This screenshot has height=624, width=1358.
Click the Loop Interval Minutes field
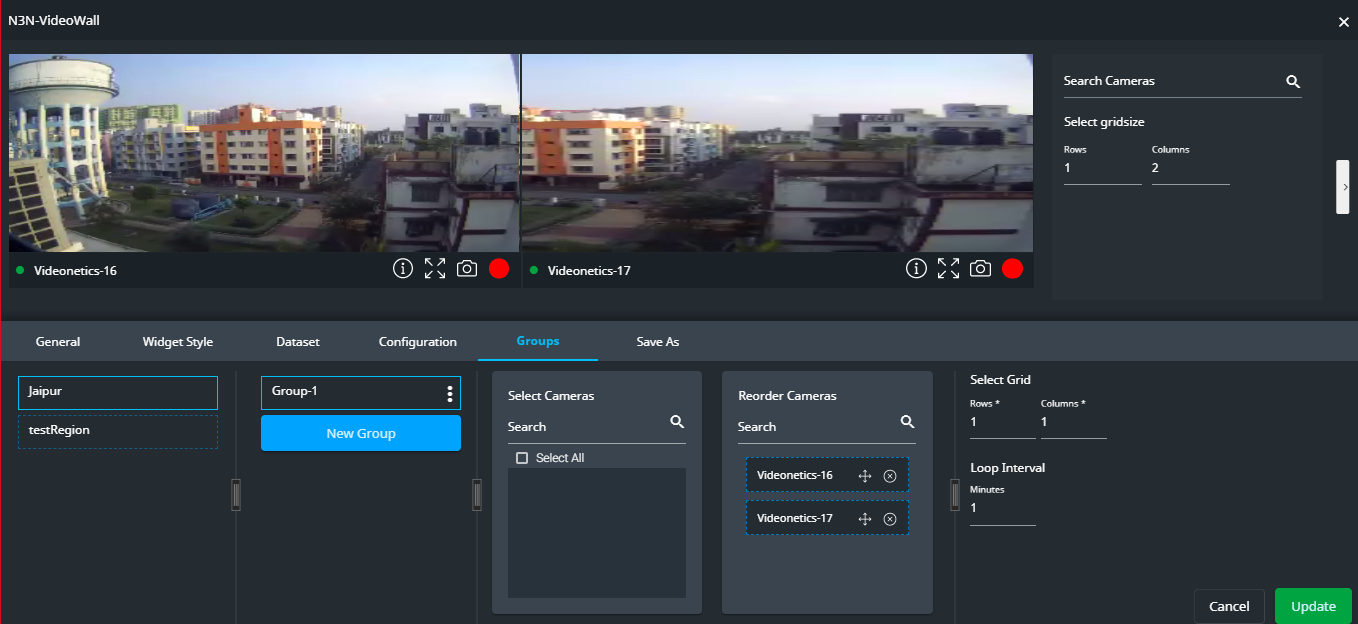[x=1003, y=509]
